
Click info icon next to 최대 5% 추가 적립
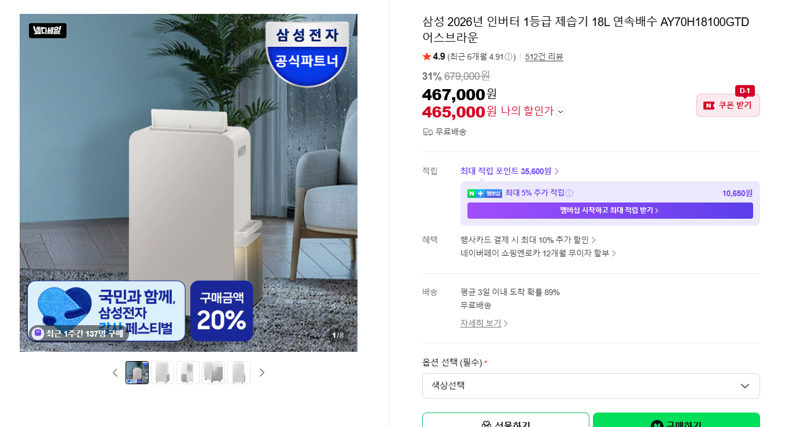[x=569, y=193]
